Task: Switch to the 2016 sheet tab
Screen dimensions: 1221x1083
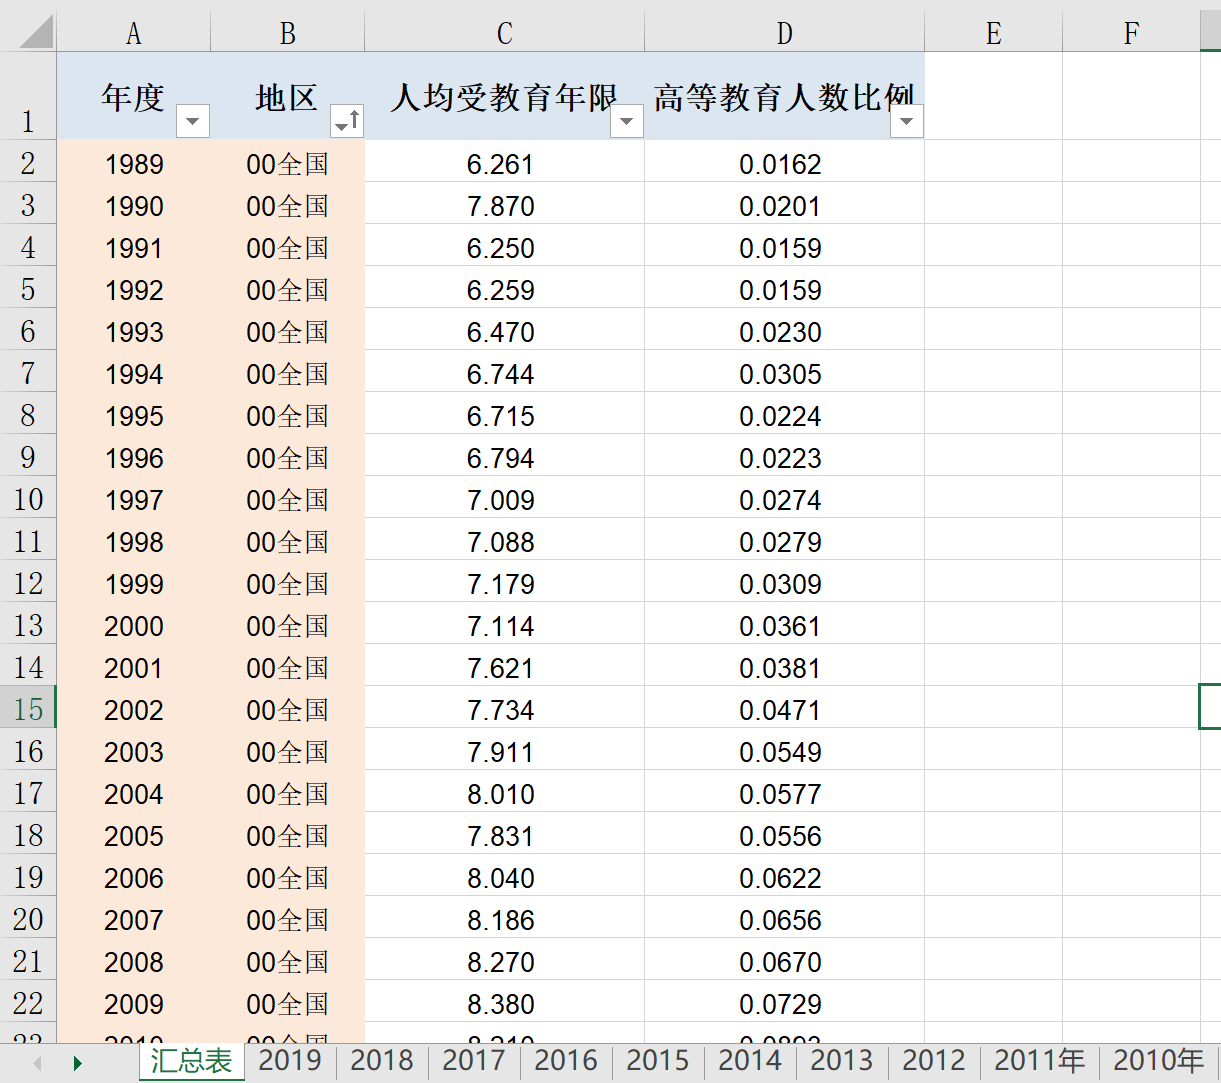Action: pos(566,1060)
